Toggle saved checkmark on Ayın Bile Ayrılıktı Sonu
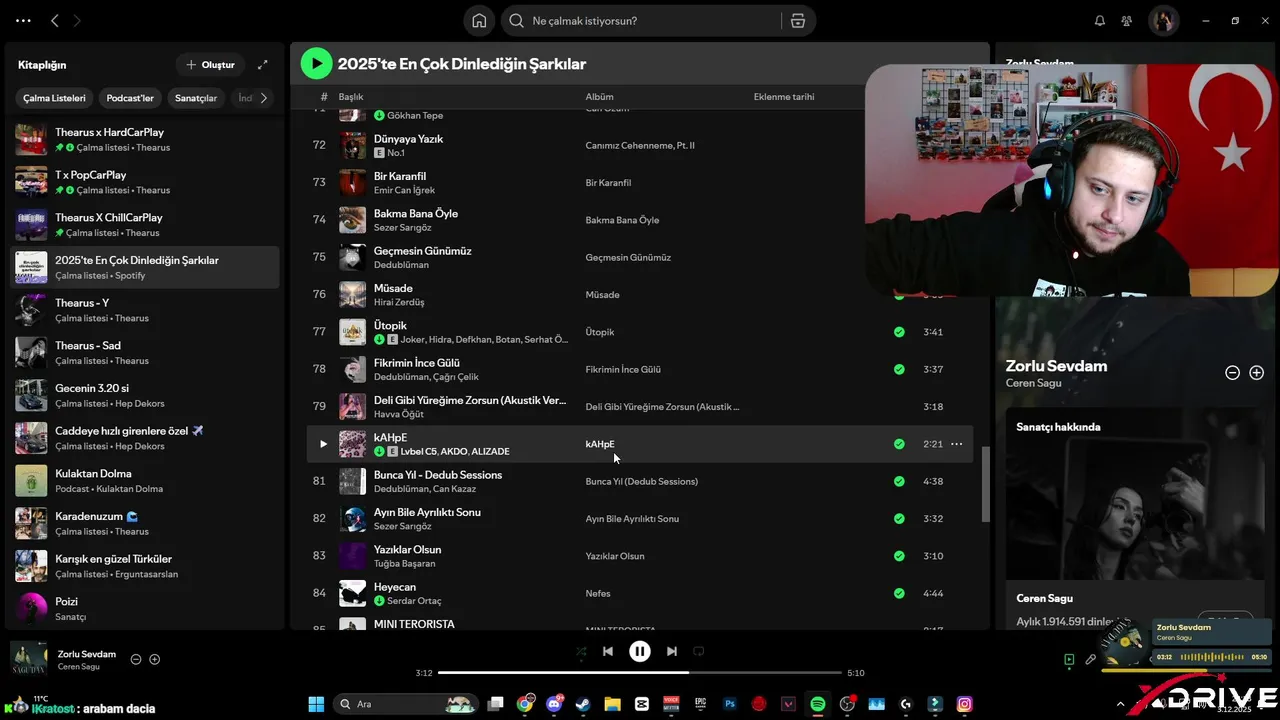The height and width of the screenshot is (720, 1280). pyautogui.click(x=899, y=518)
